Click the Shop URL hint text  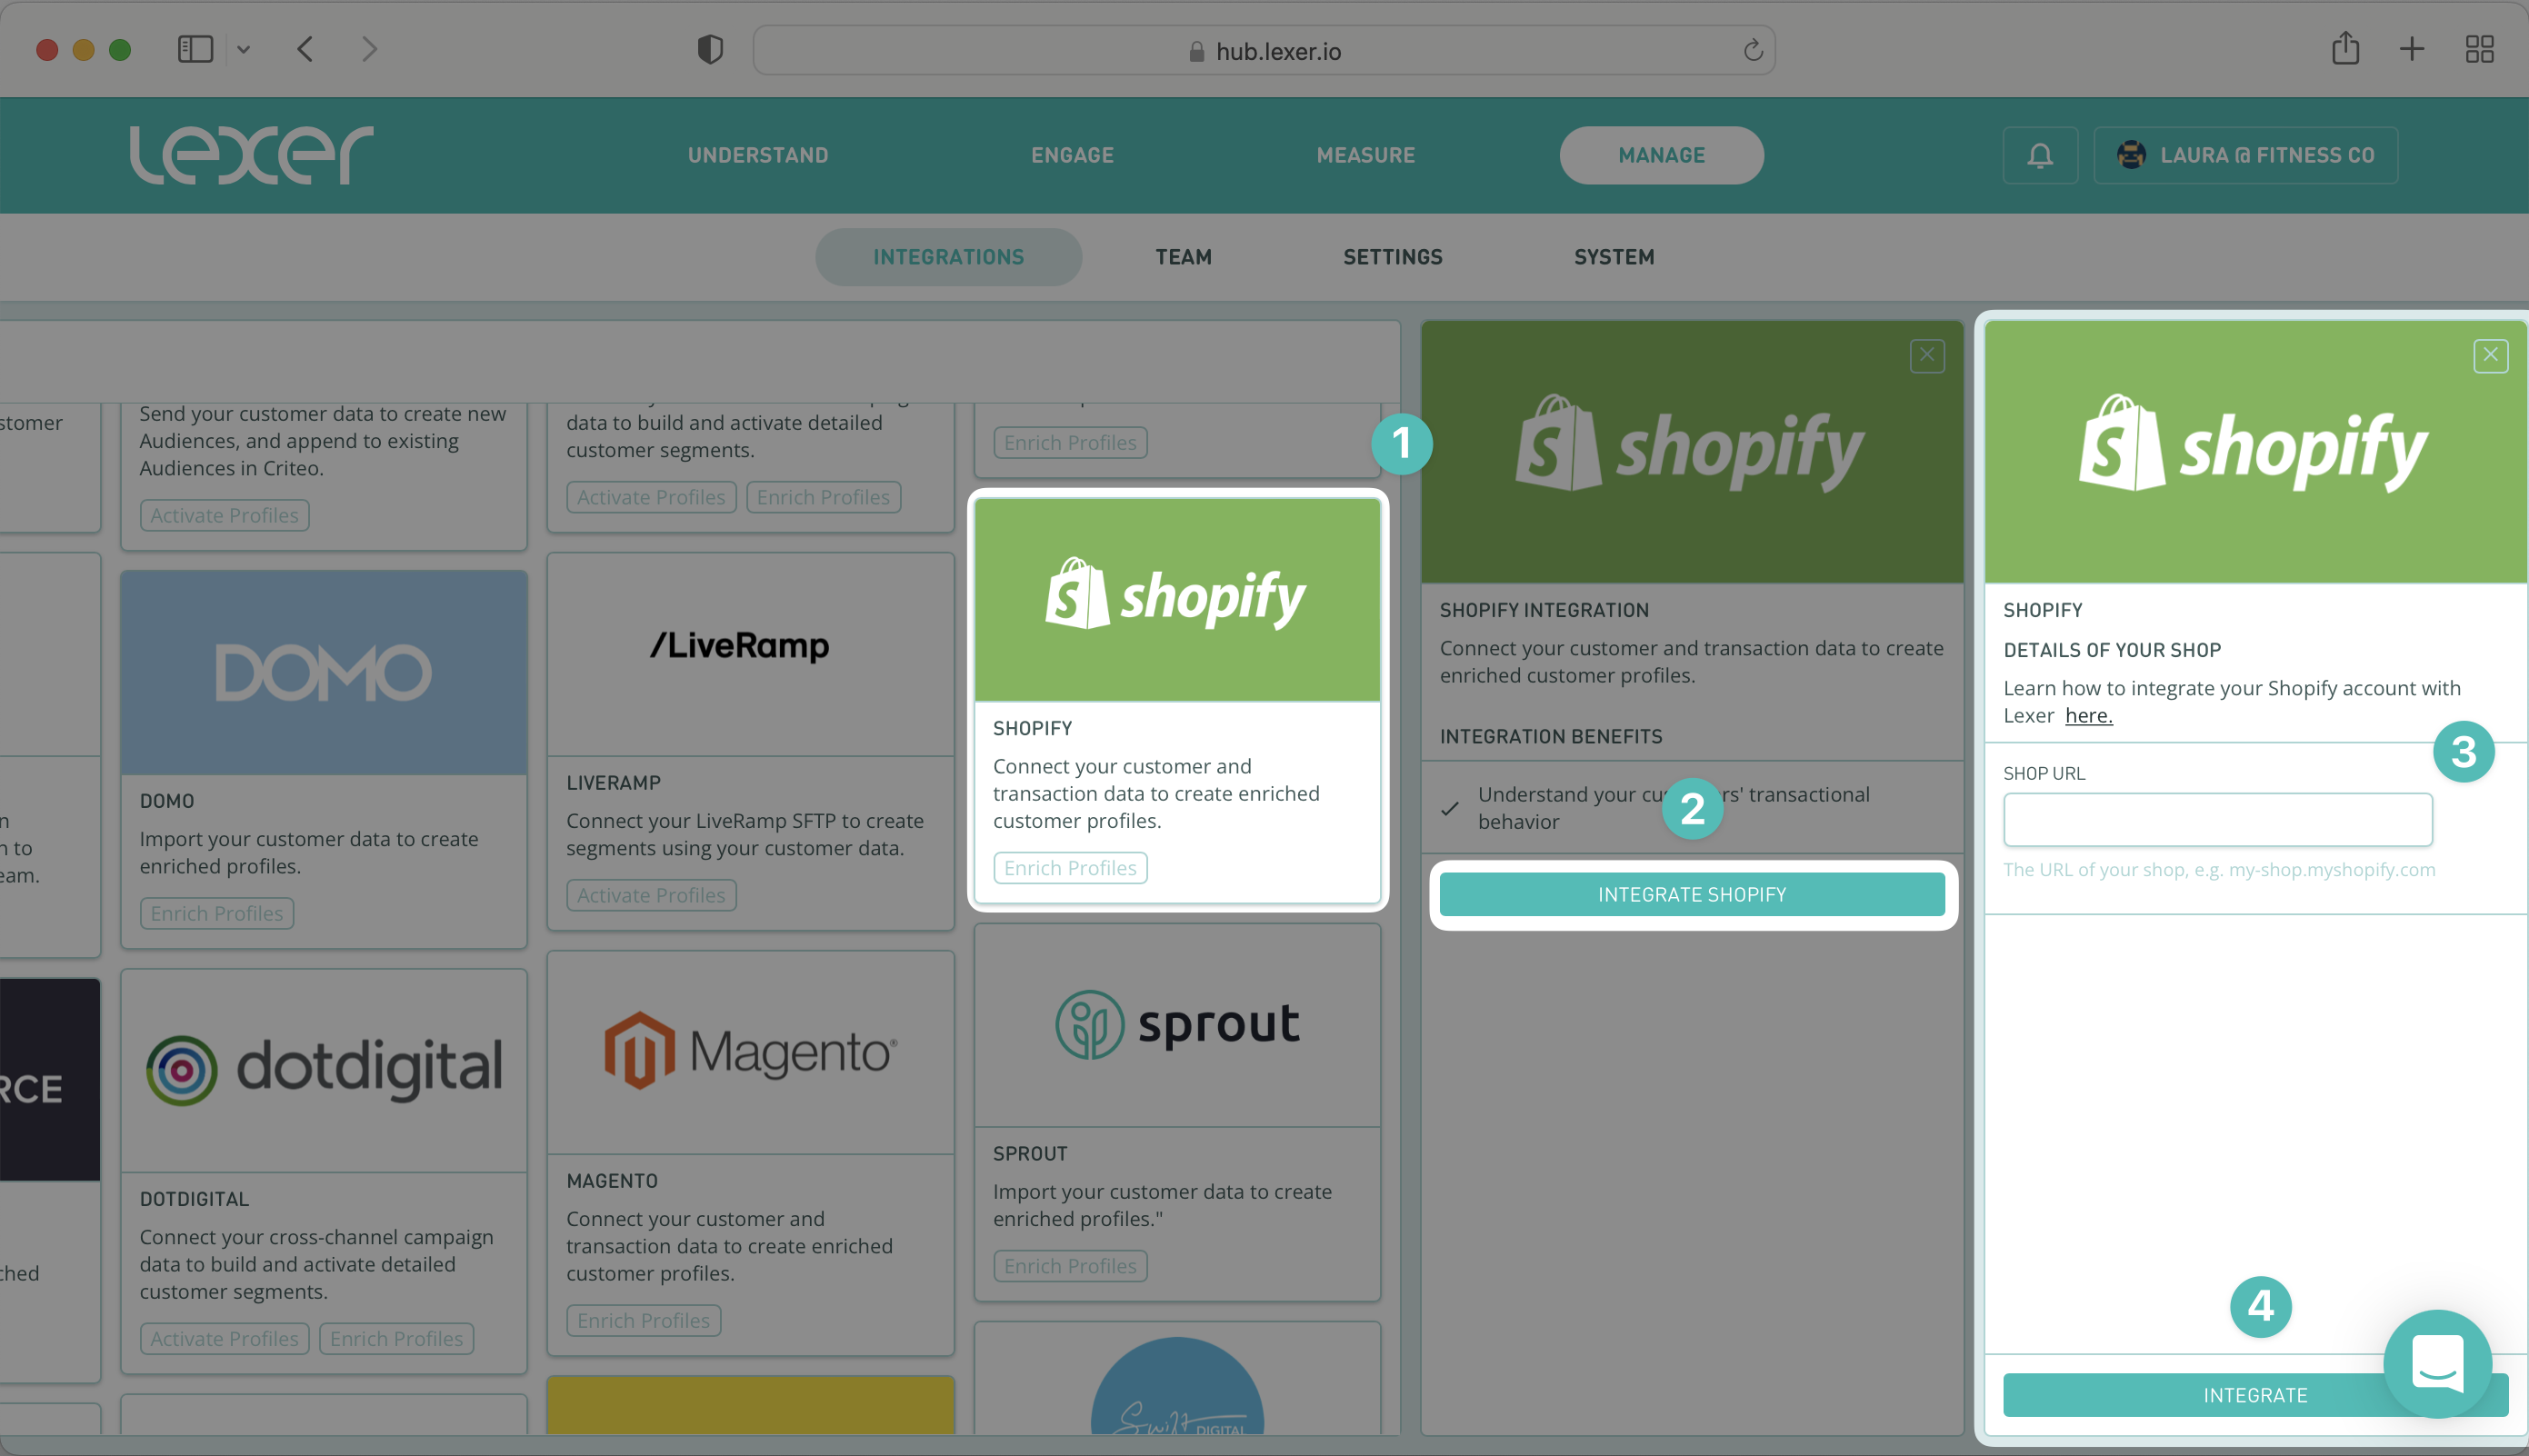point(2218,869)
